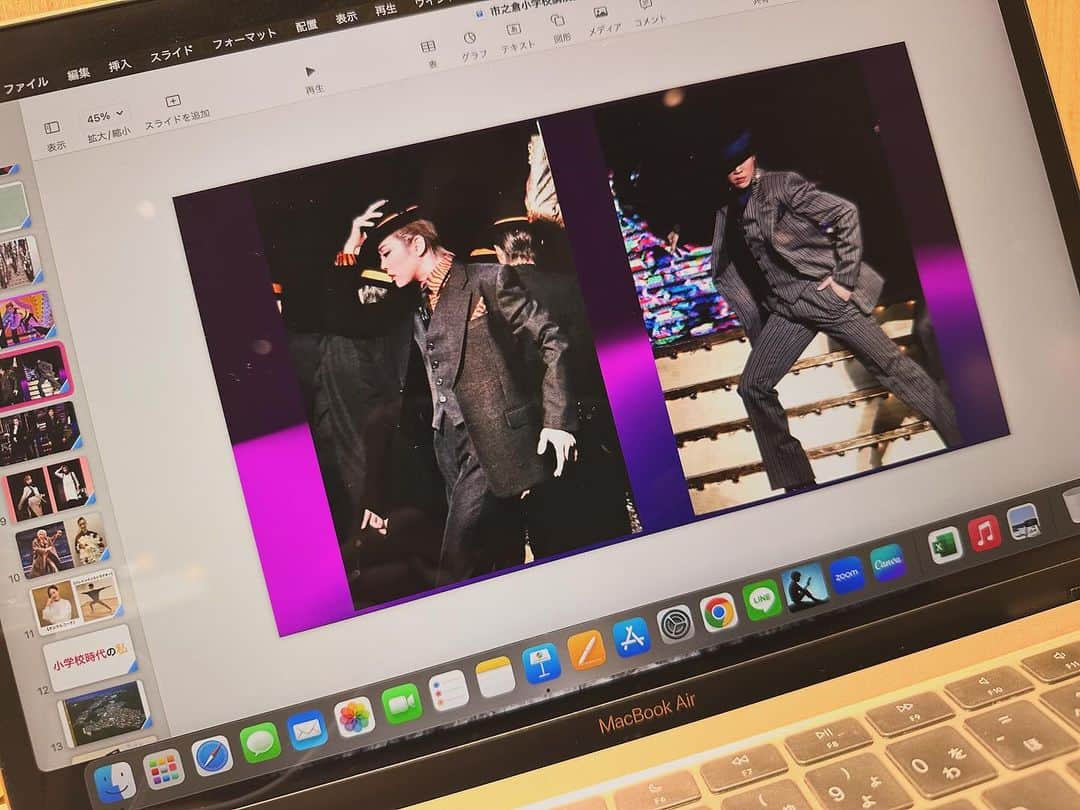Select the colorful pink illustration slide thumbnail
This screenshot has height=810, width=1080.
coord(26,318)
